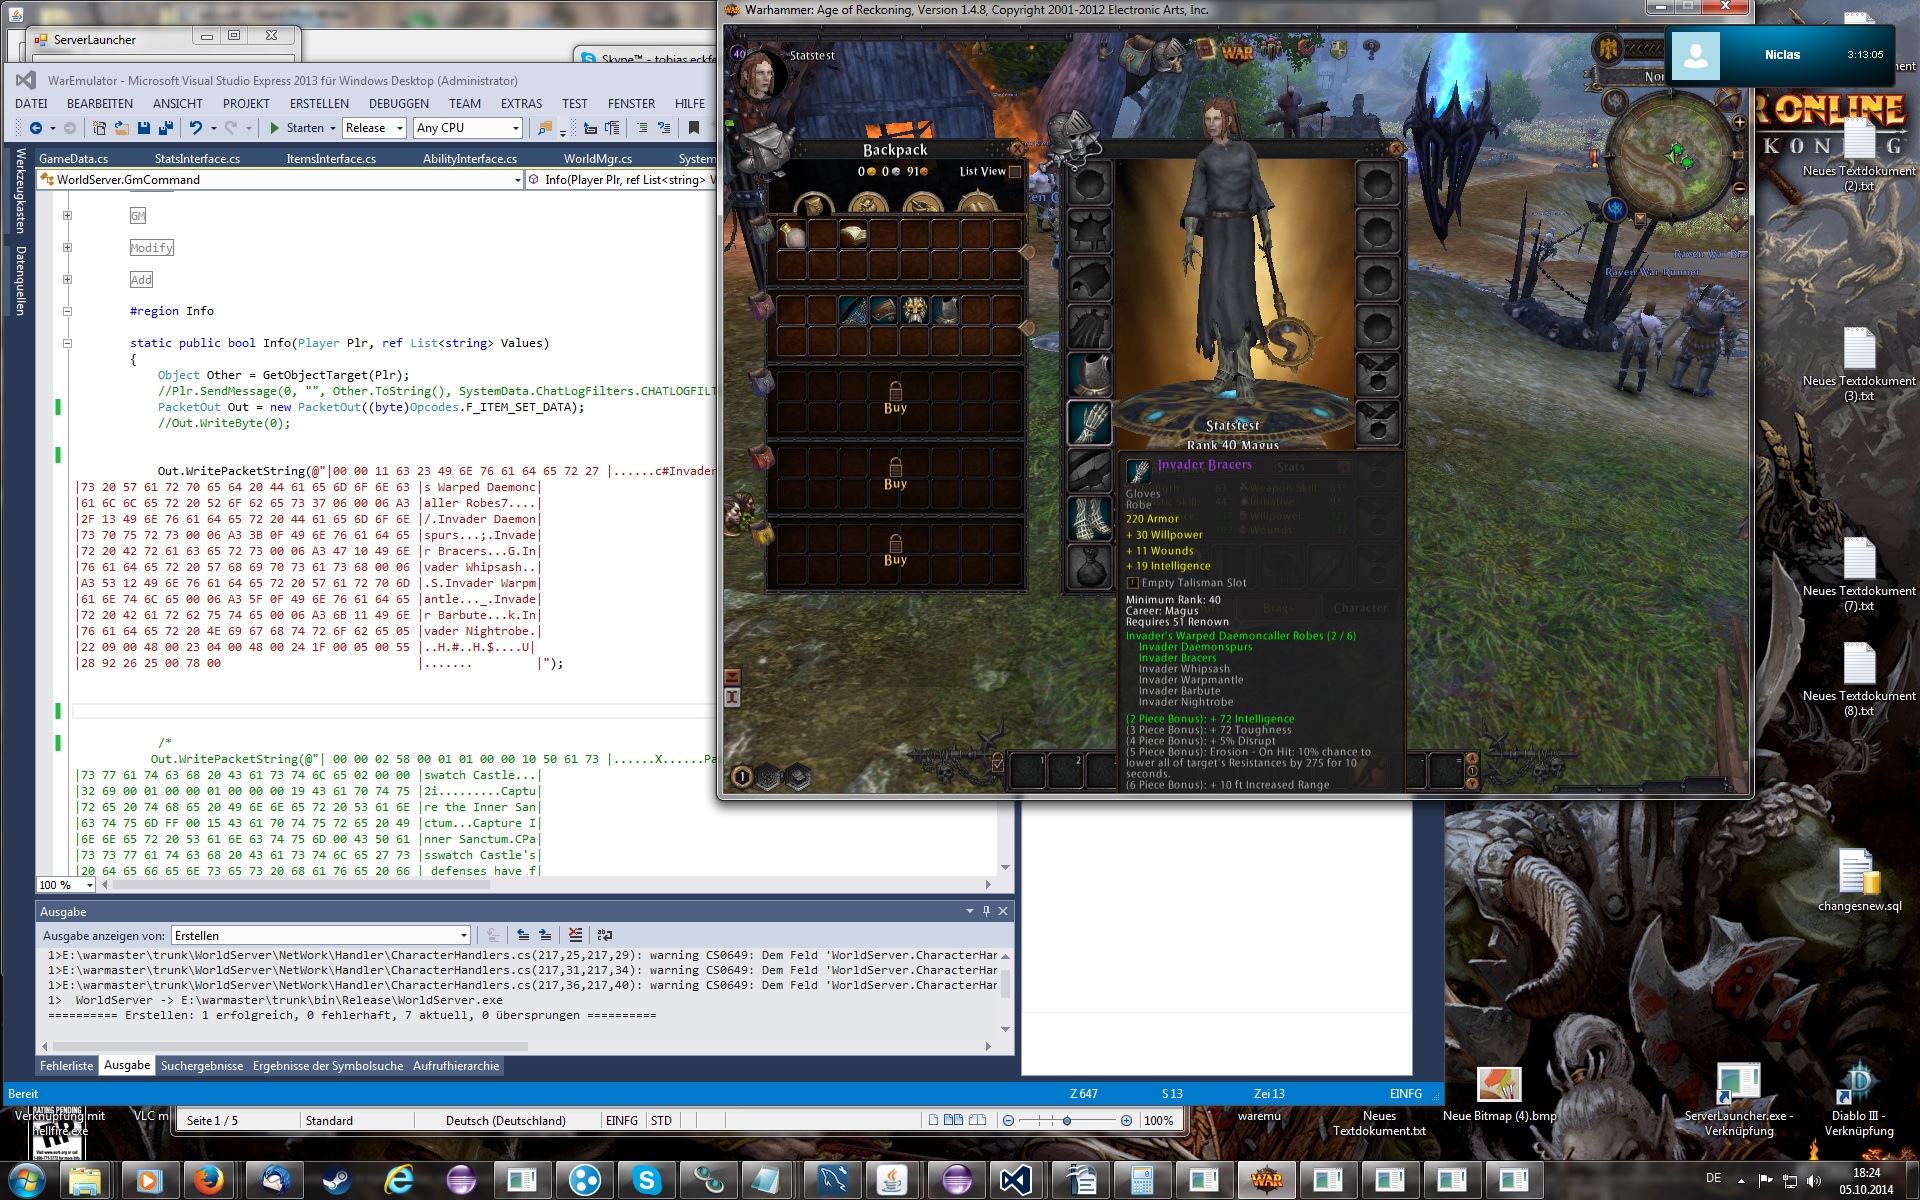Open the help question mark icon in game
Screen dimensions: 1920x1200
click(1371, 48)
